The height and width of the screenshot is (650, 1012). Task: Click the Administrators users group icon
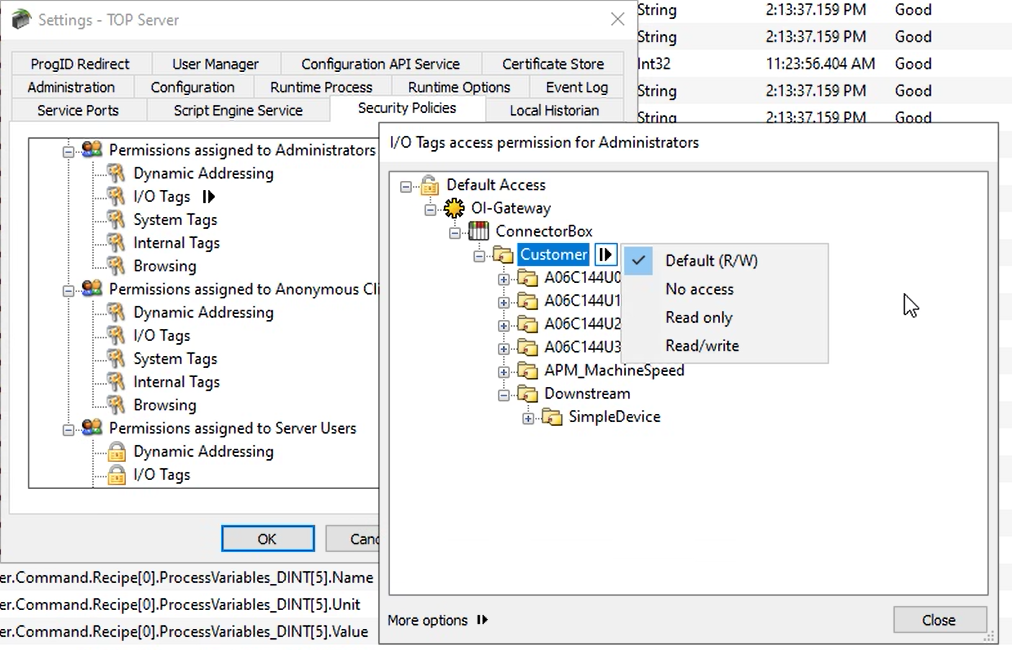[x=92, y=150]
